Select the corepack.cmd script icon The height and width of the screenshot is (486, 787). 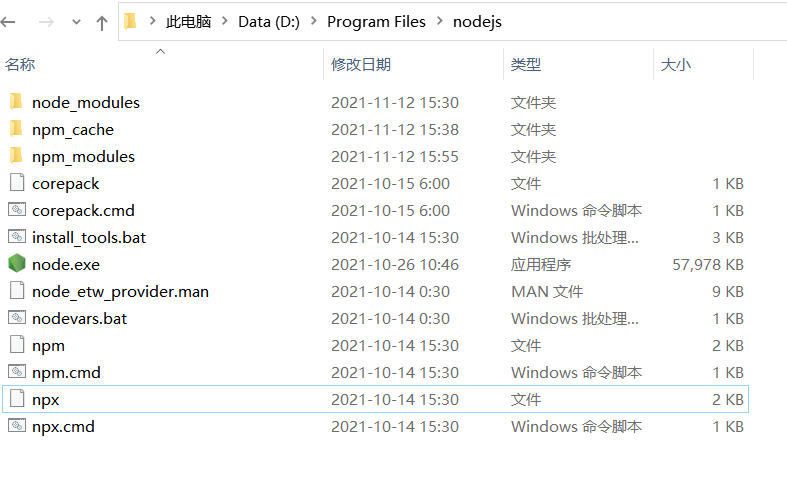click(x=17, y=209)
